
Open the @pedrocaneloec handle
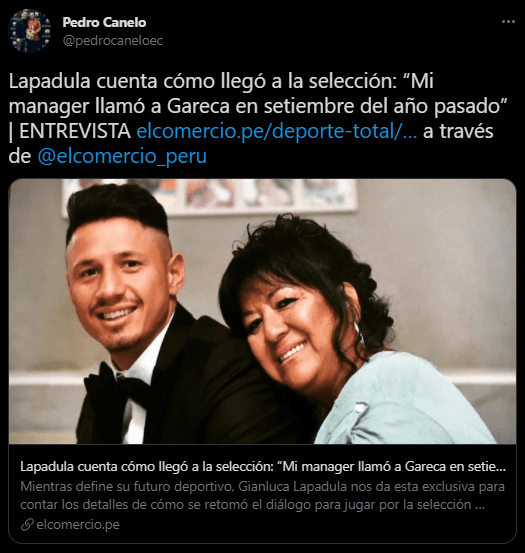[113, 41]
